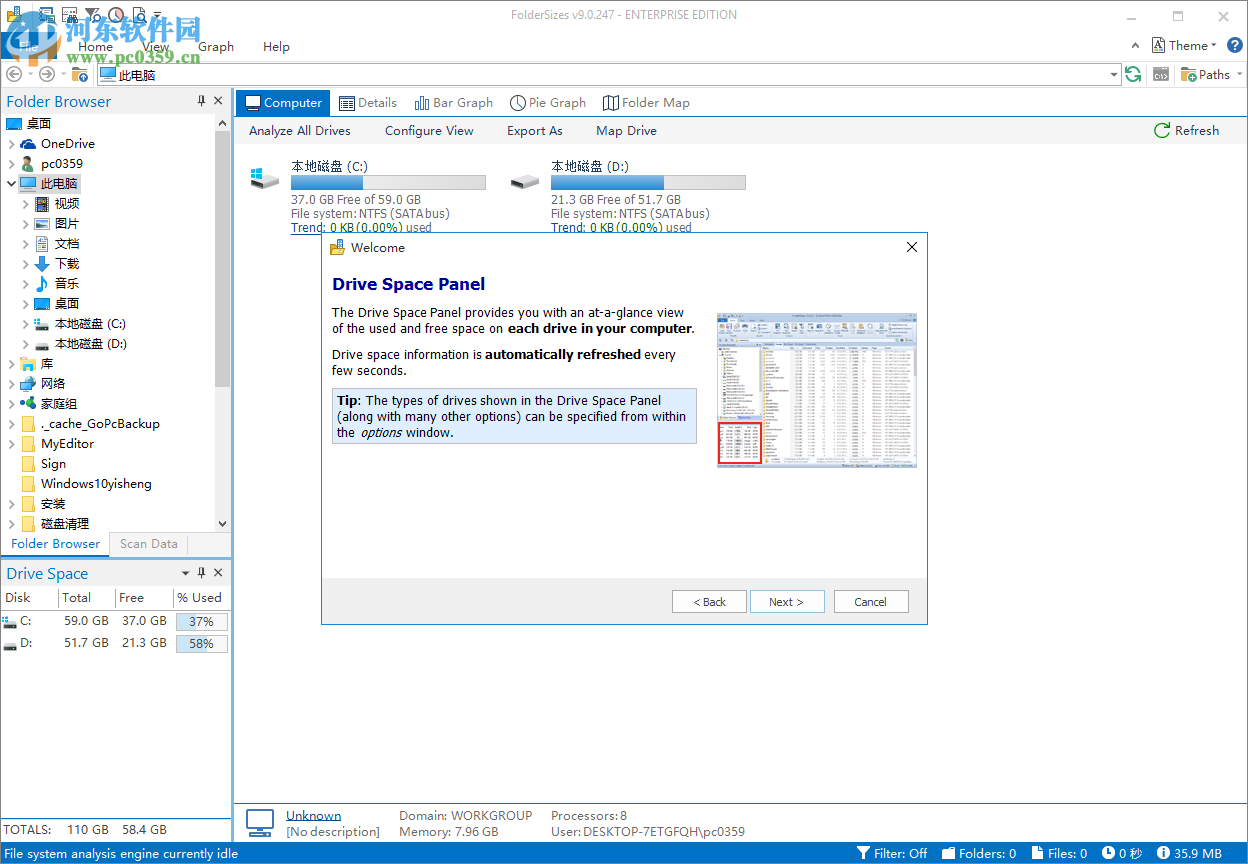Toggle the ribbon collapse chevron
The image size is (1248, 864).
click(1134, 45)
